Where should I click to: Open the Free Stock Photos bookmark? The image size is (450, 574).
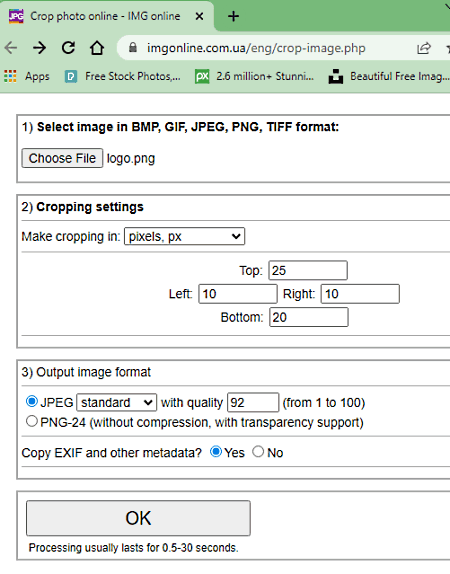[x=123, y=77]
